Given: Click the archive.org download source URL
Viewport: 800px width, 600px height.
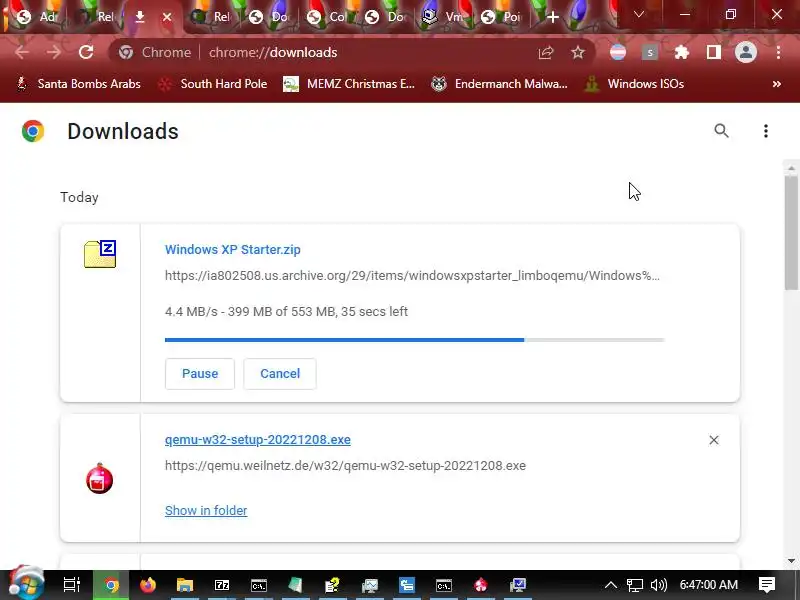Looking at the screenshot, I should pos(412,276).
